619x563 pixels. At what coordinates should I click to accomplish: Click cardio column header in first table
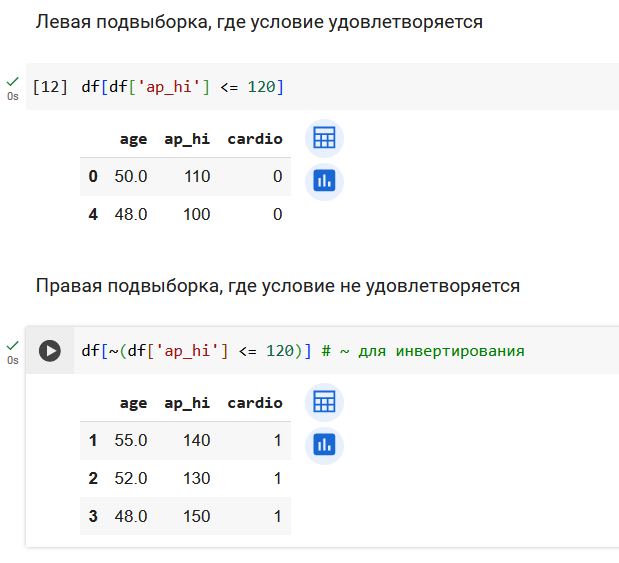tap(255, 139)
